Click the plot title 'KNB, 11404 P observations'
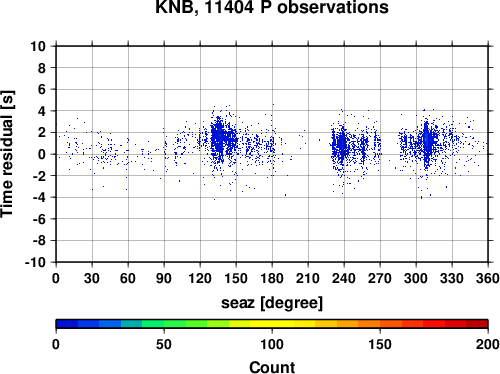This screenshot has height=374, width=500. click(272, 7)
